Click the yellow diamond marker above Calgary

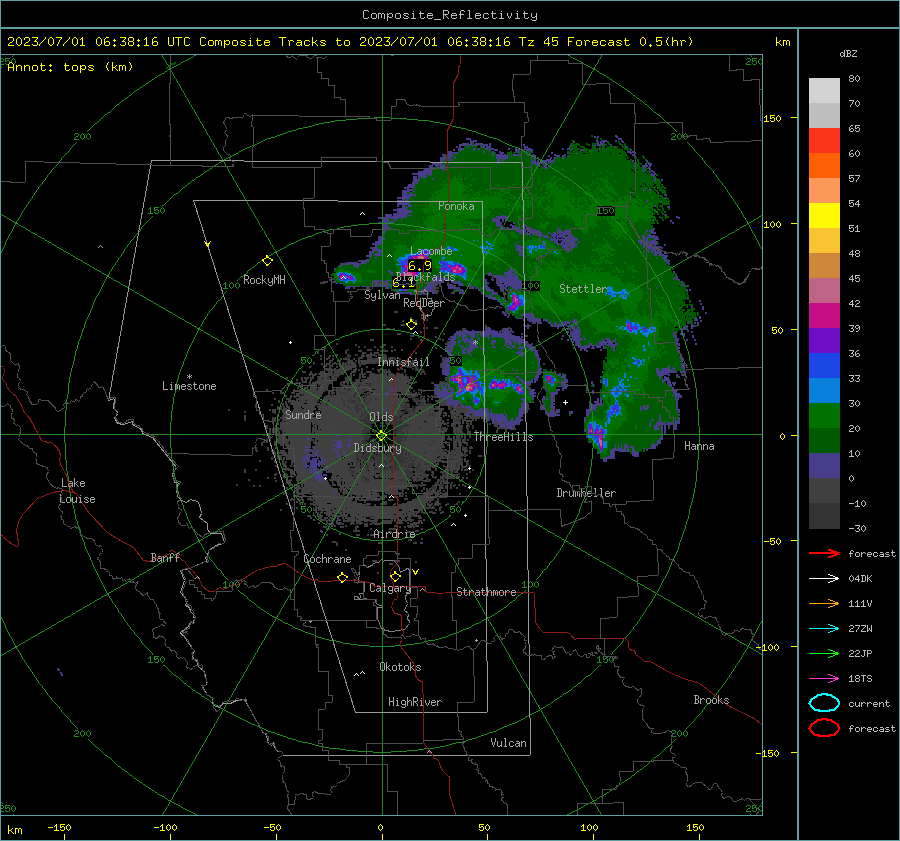coord(395,576)
